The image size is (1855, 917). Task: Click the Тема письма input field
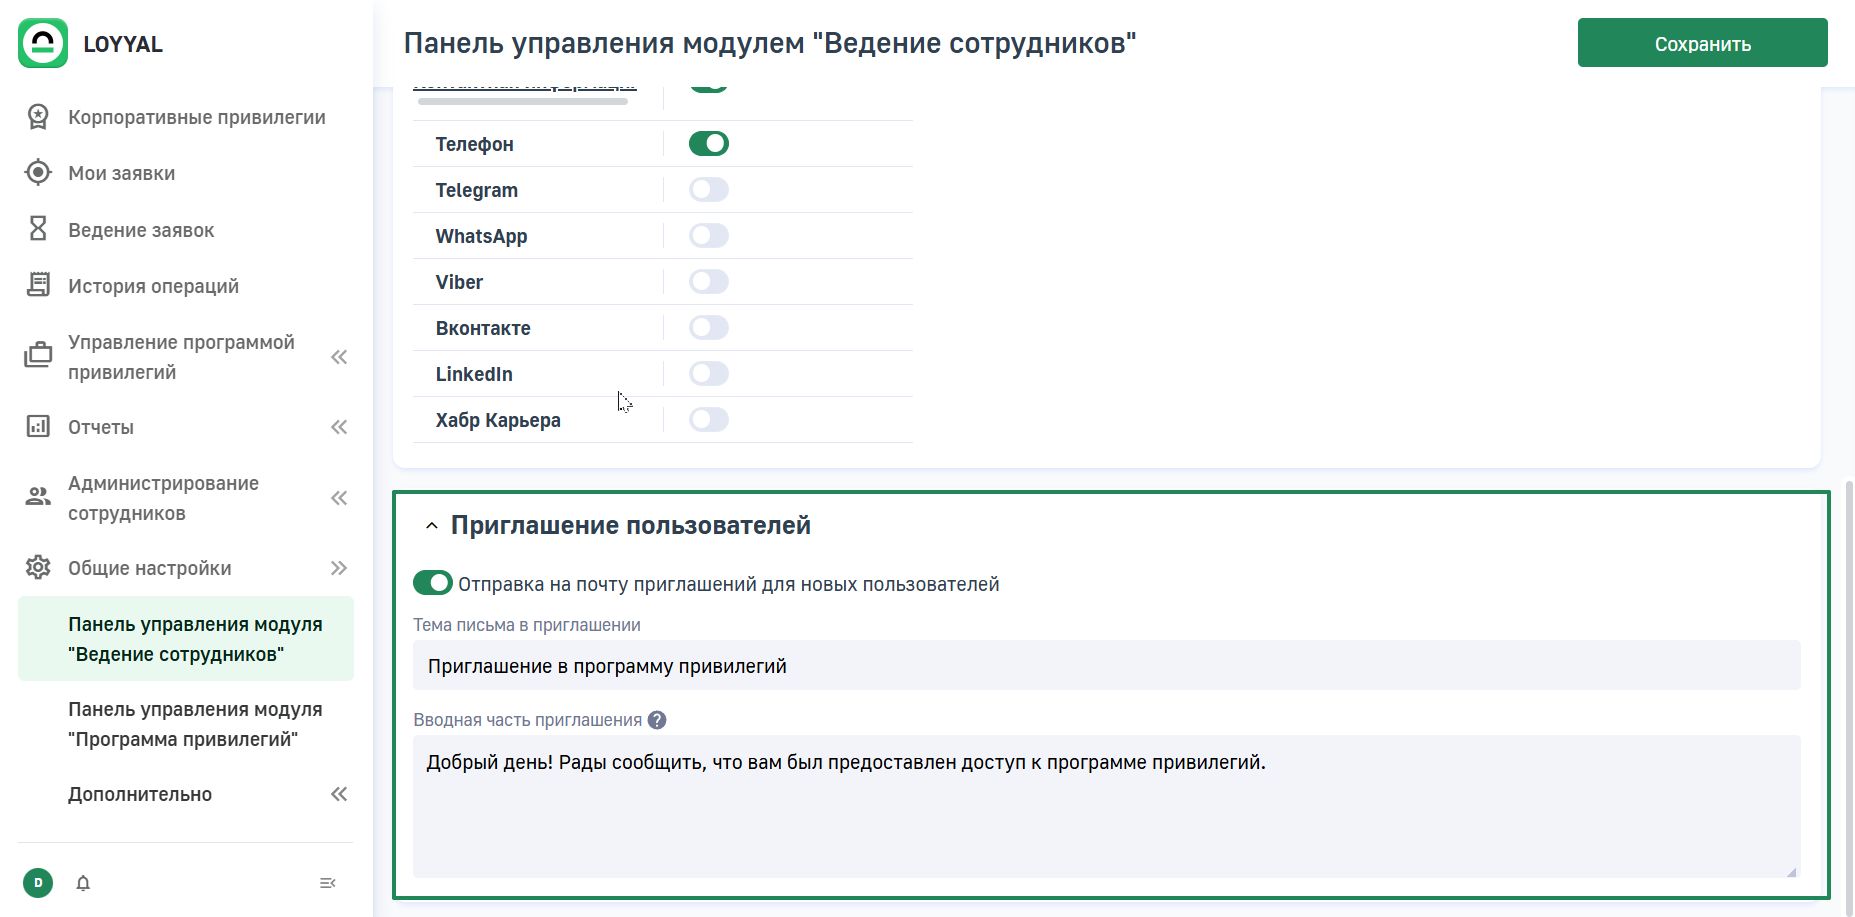point(1106,666)
